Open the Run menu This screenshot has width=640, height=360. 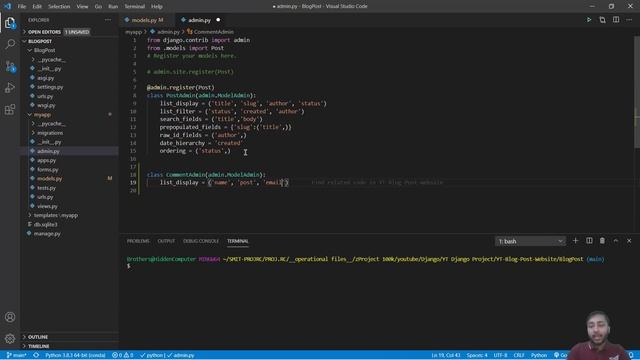[x=113, y=6]
